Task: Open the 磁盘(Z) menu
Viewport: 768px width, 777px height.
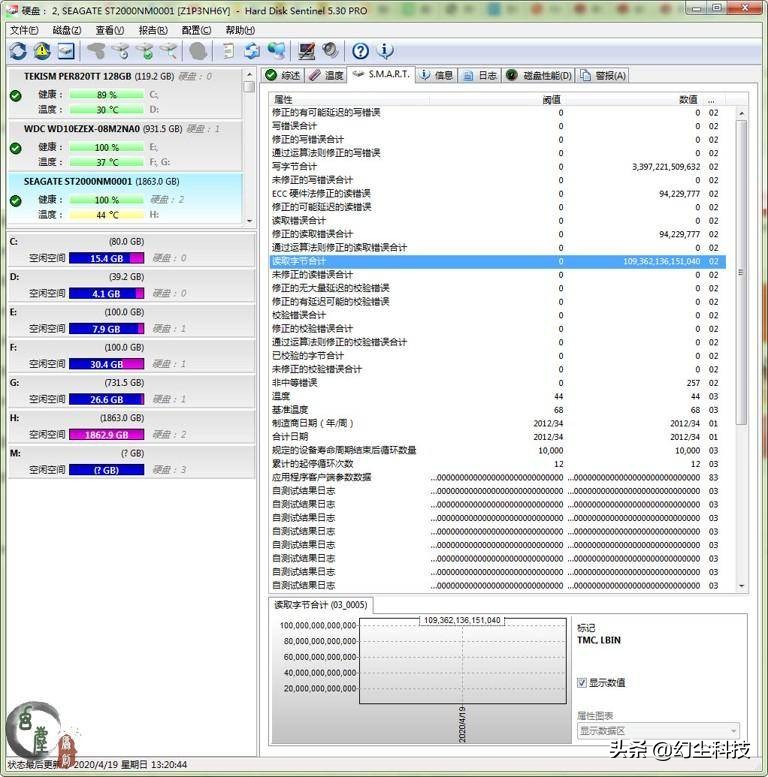Action: pyautogui.click(x=67, y=30)
